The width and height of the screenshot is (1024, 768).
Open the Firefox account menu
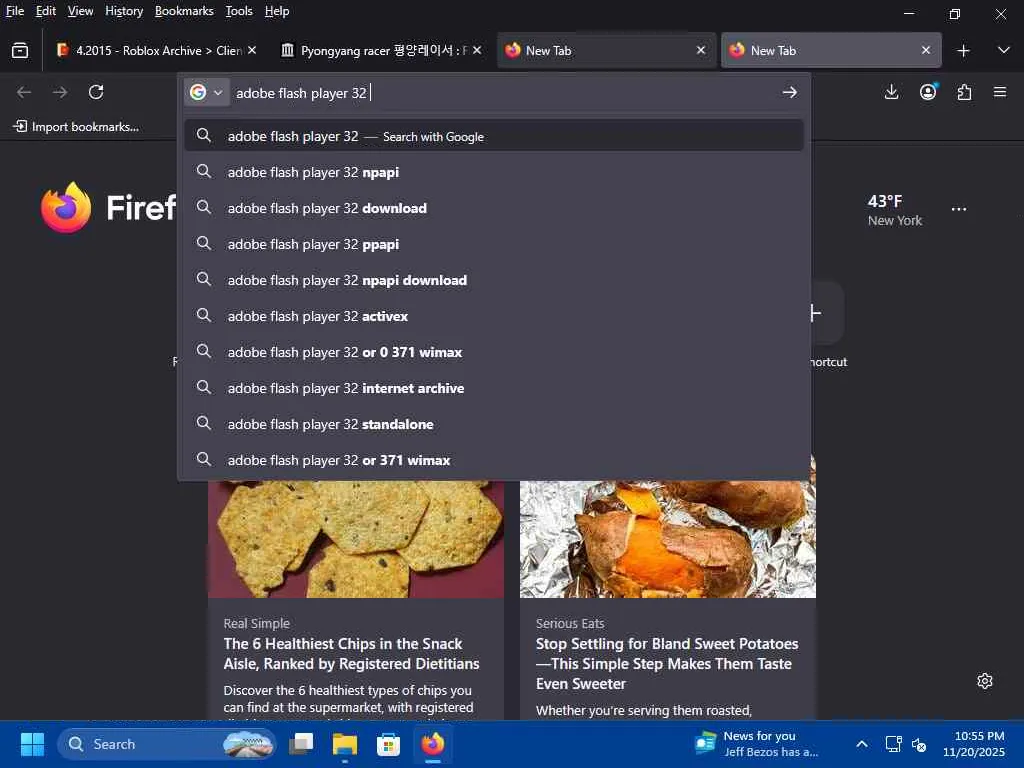(928, 92)
